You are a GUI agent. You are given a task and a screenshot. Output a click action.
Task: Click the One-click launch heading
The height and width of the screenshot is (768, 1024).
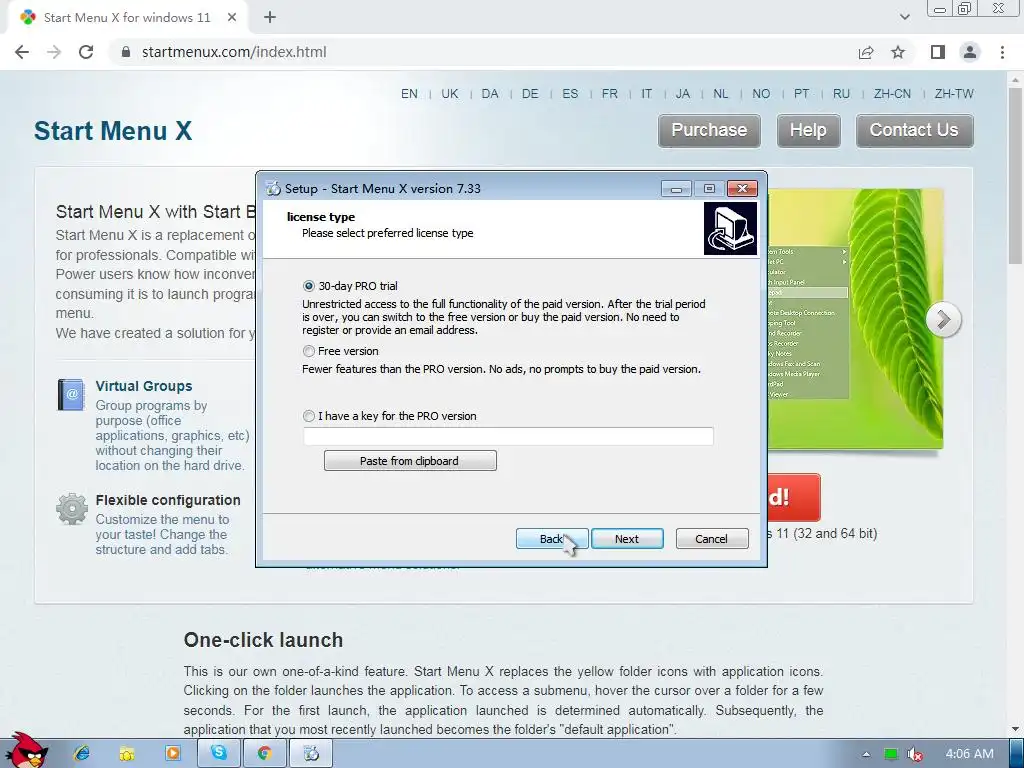click(263, 640)
